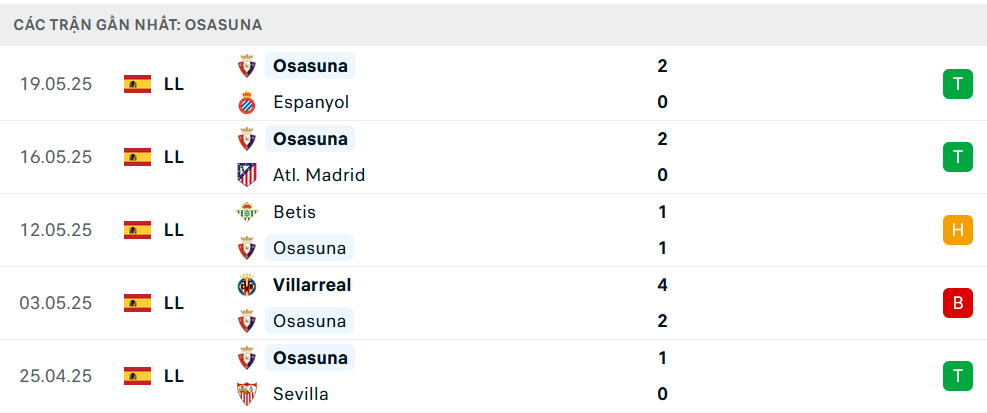Click score 4 in Villarreal row
The height and width of the screenshot is (413, 987).
click(x=662, y=285)
